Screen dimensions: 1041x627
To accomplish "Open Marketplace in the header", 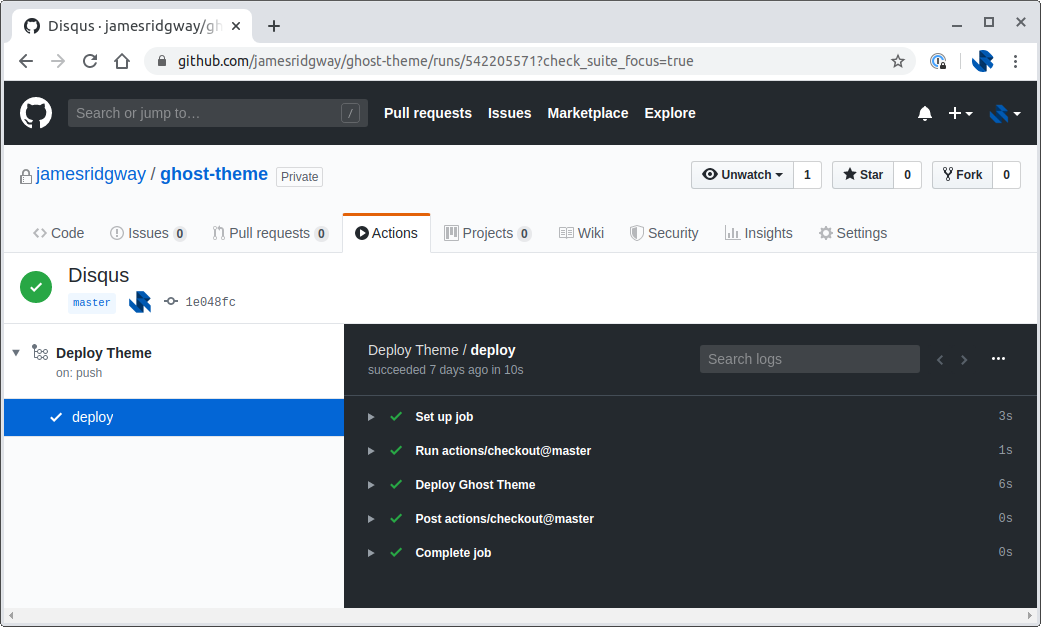I will tap(588, 113).
